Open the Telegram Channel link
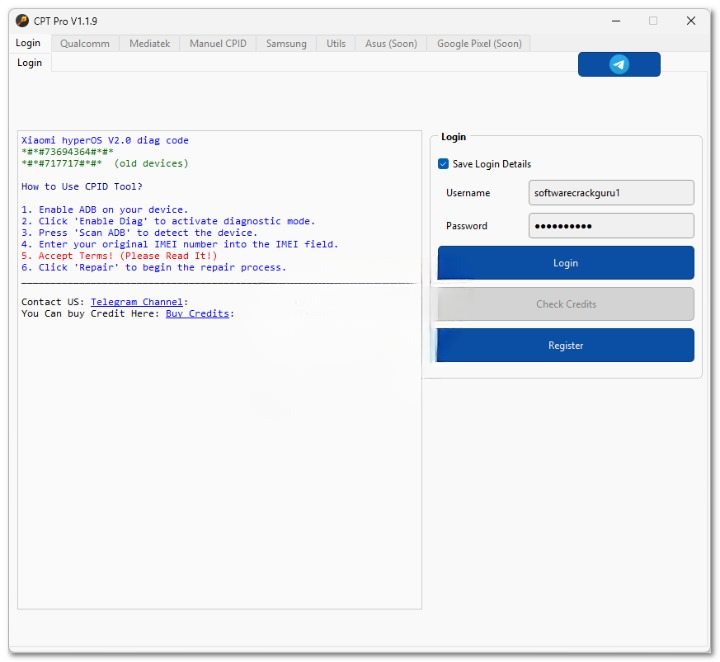The height and width of the screenshot is (662, 720). tap(137, 302)
